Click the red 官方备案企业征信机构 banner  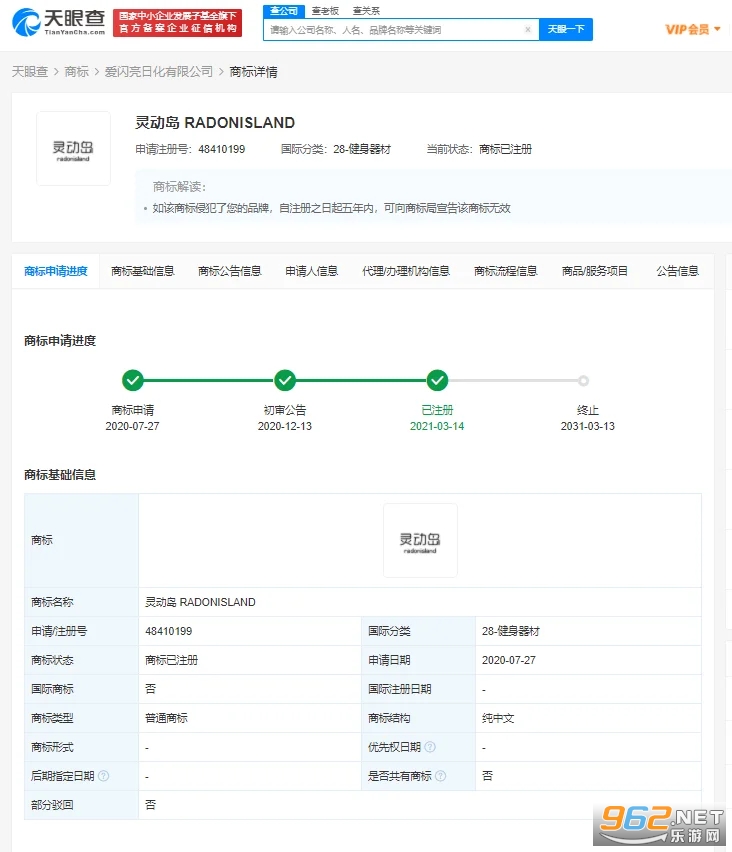pyautogui.click(x=178, y=23)
